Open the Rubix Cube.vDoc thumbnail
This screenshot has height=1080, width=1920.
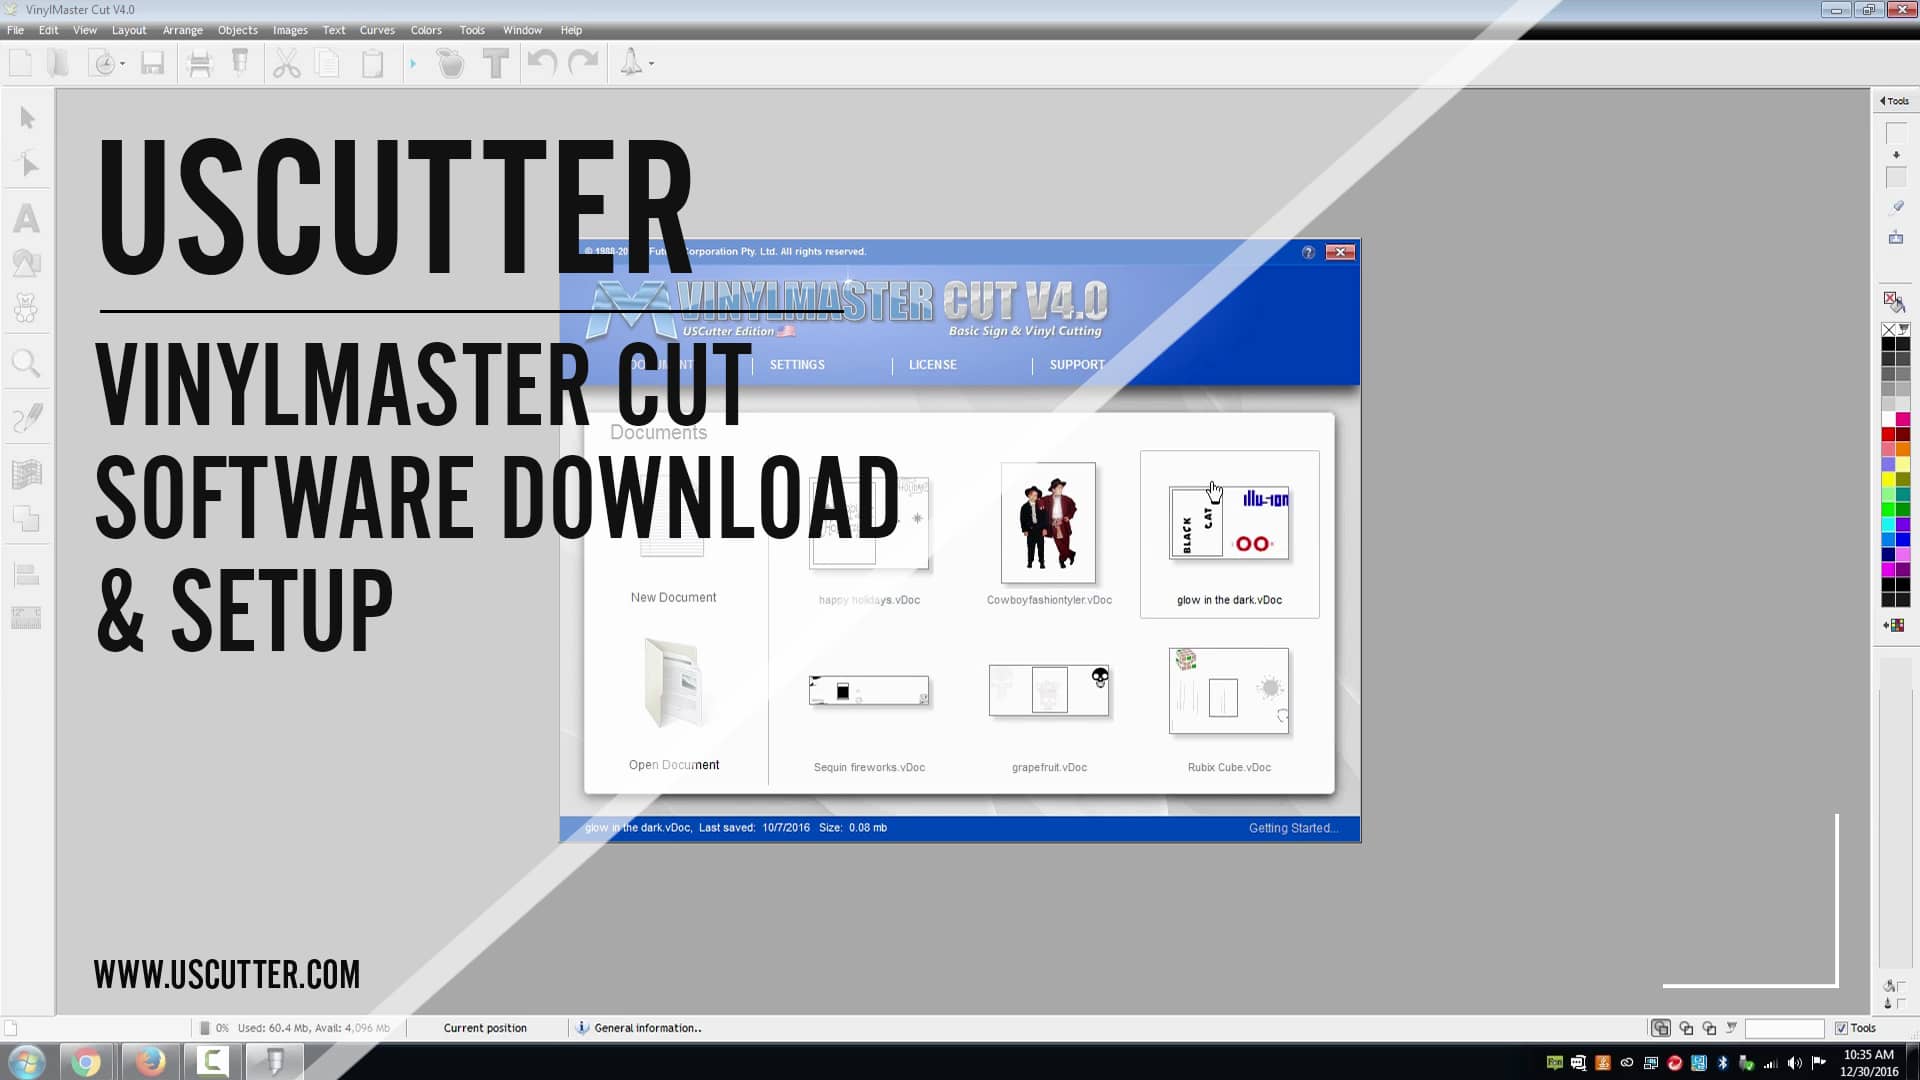[x=1228, y=690]
